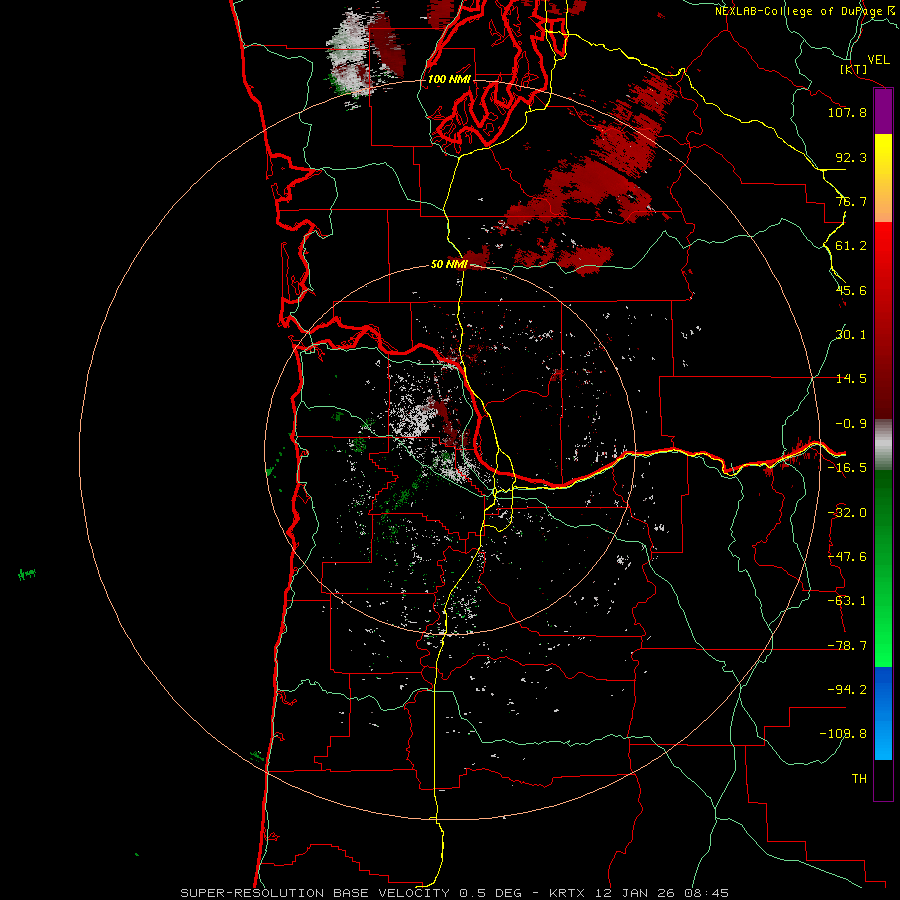The width and height of the screenshot is (900, 900).
Task: Click the 100 NMI range ring label
Action: click(449, 79)
